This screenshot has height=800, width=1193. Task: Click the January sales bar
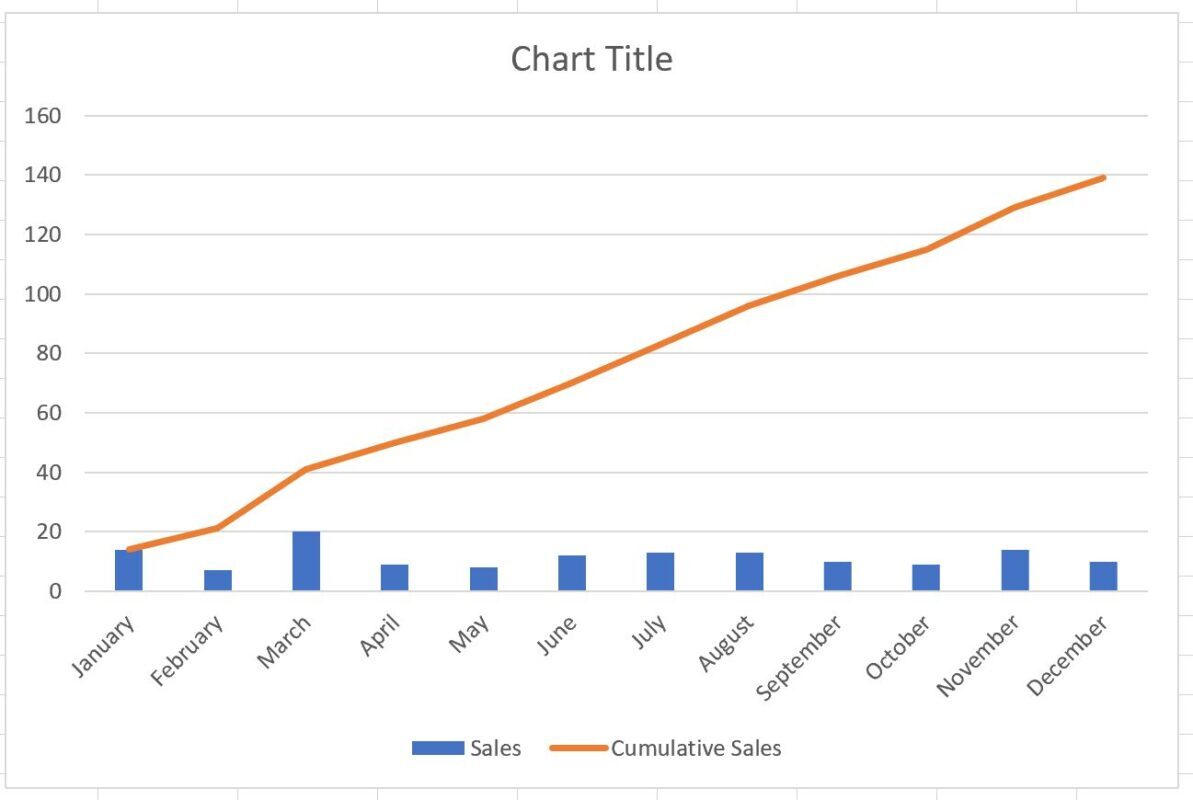(129, 570)
